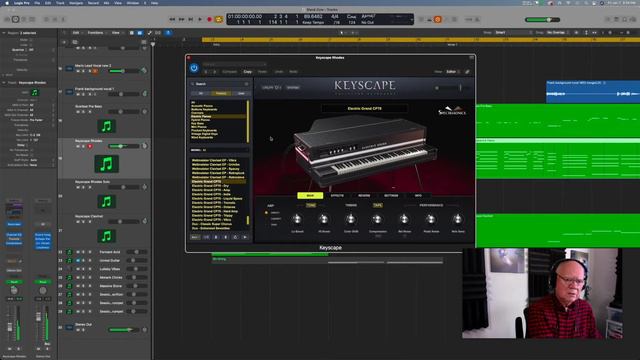Viewport: 640px width, 360px height.
Task: Start playback with the Play button
Action: click(200, 19)
